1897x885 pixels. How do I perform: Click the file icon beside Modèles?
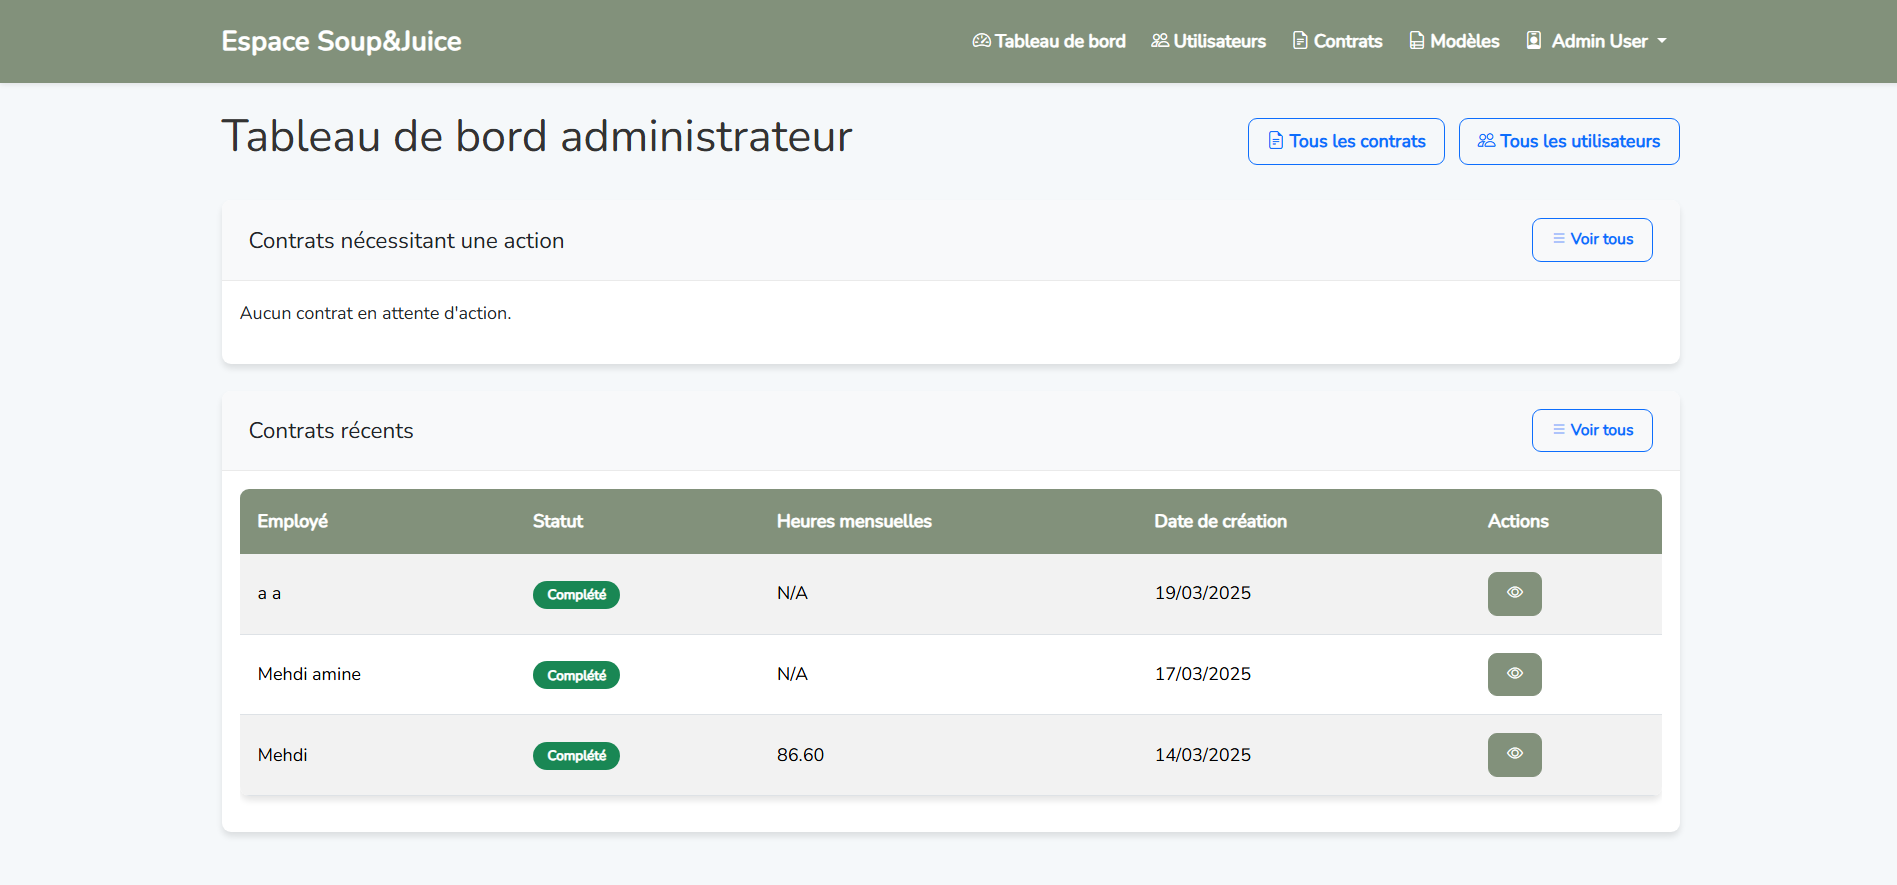point(1417,41)
